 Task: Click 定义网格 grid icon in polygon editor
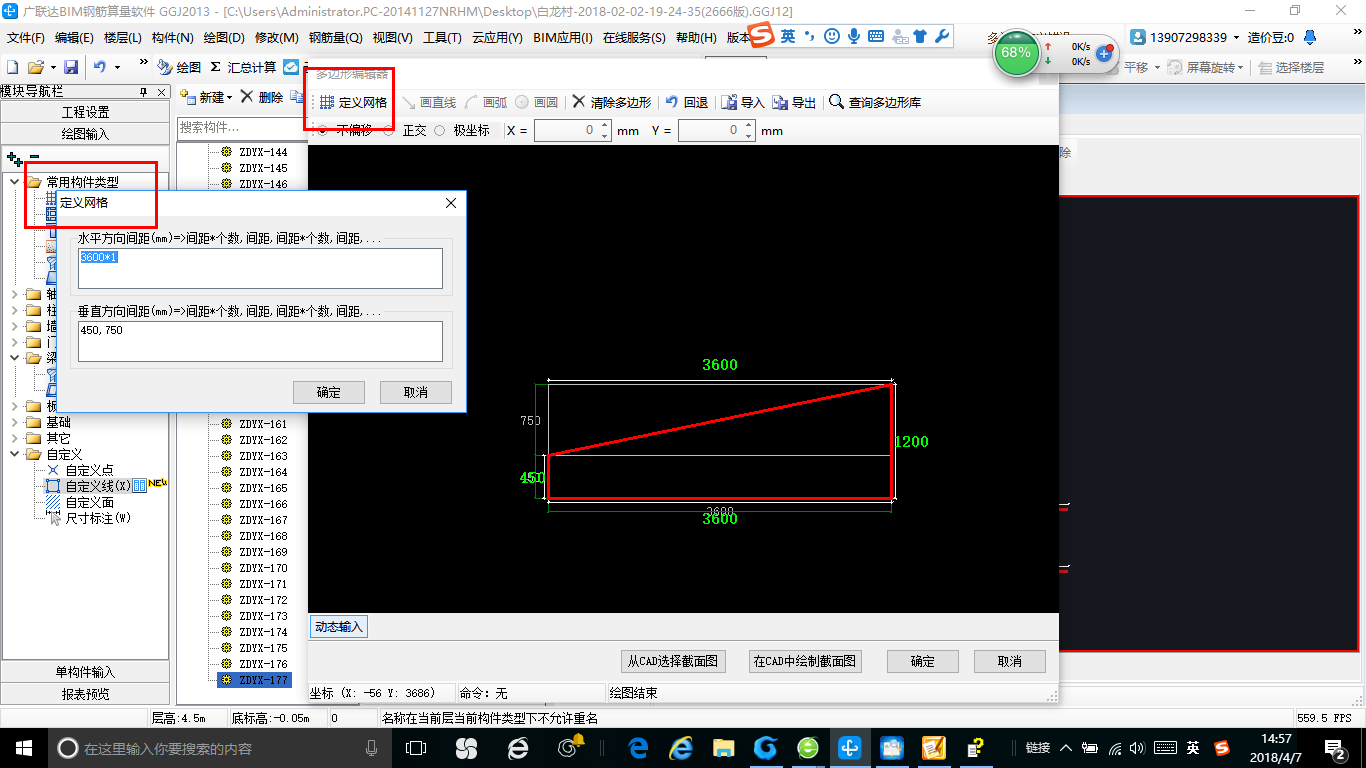[327, 102]
